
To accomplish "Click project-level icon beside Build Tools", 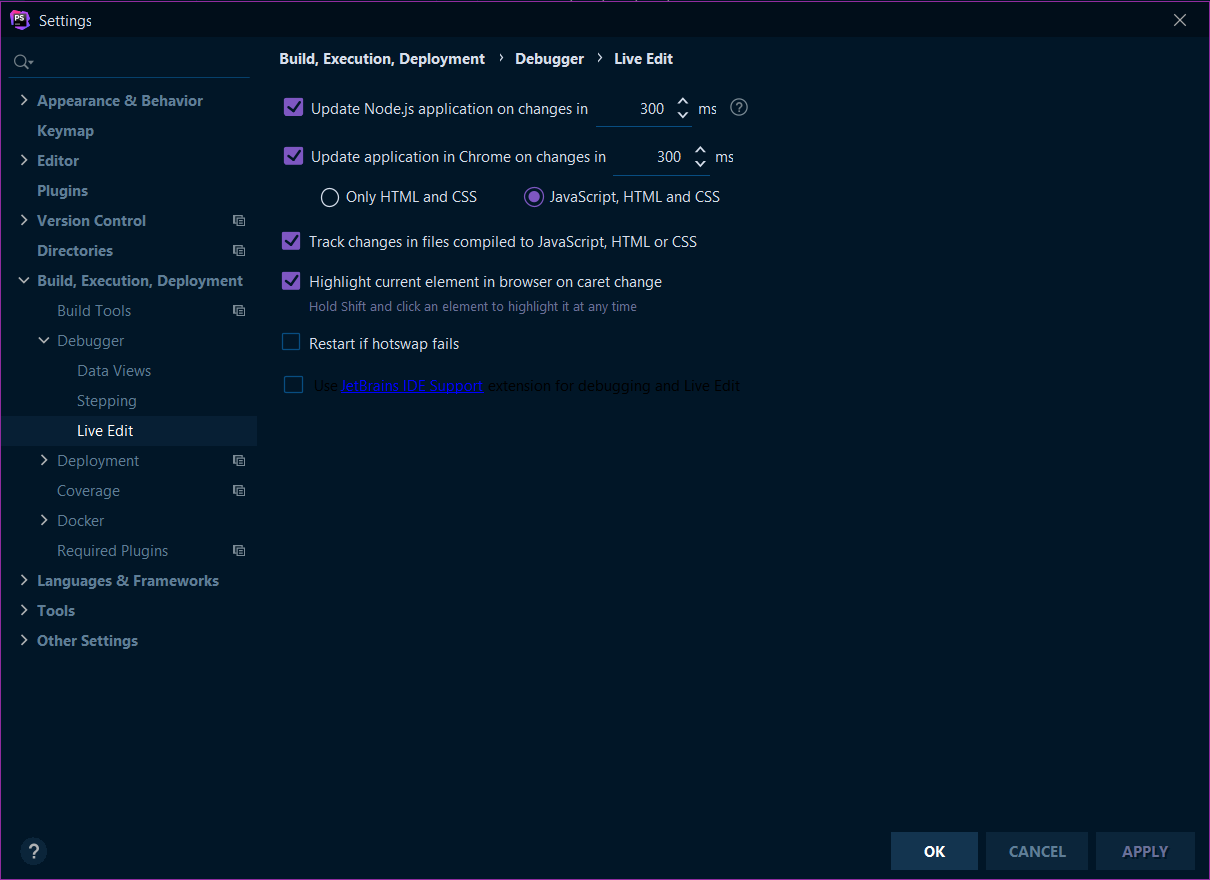I will pos(239,310).
